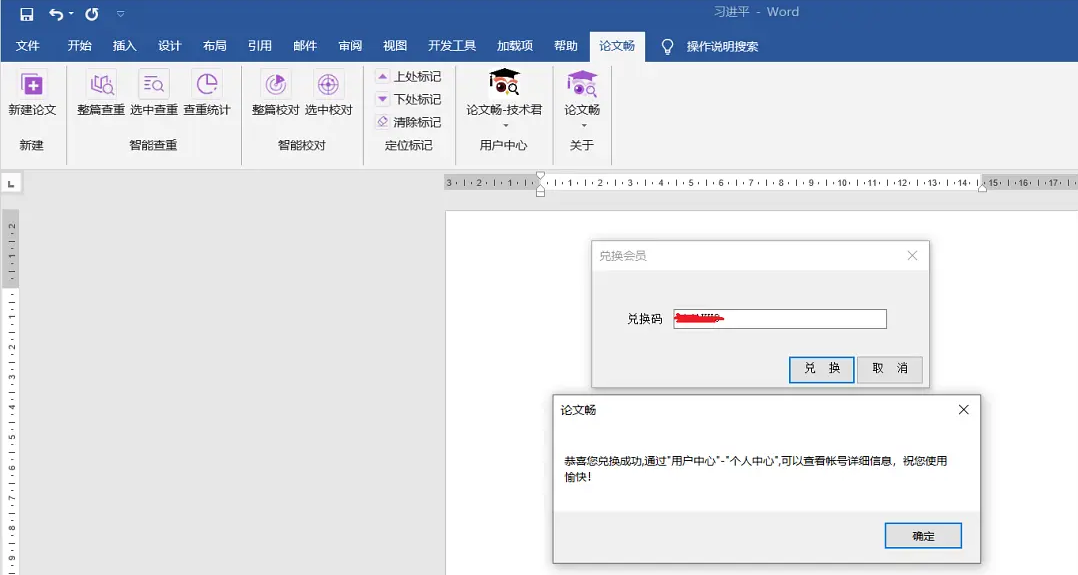The width and height of the screenshot is (1078, 575).
Task: Open the Undo history dropdown arrow
Action: point(71,14)
